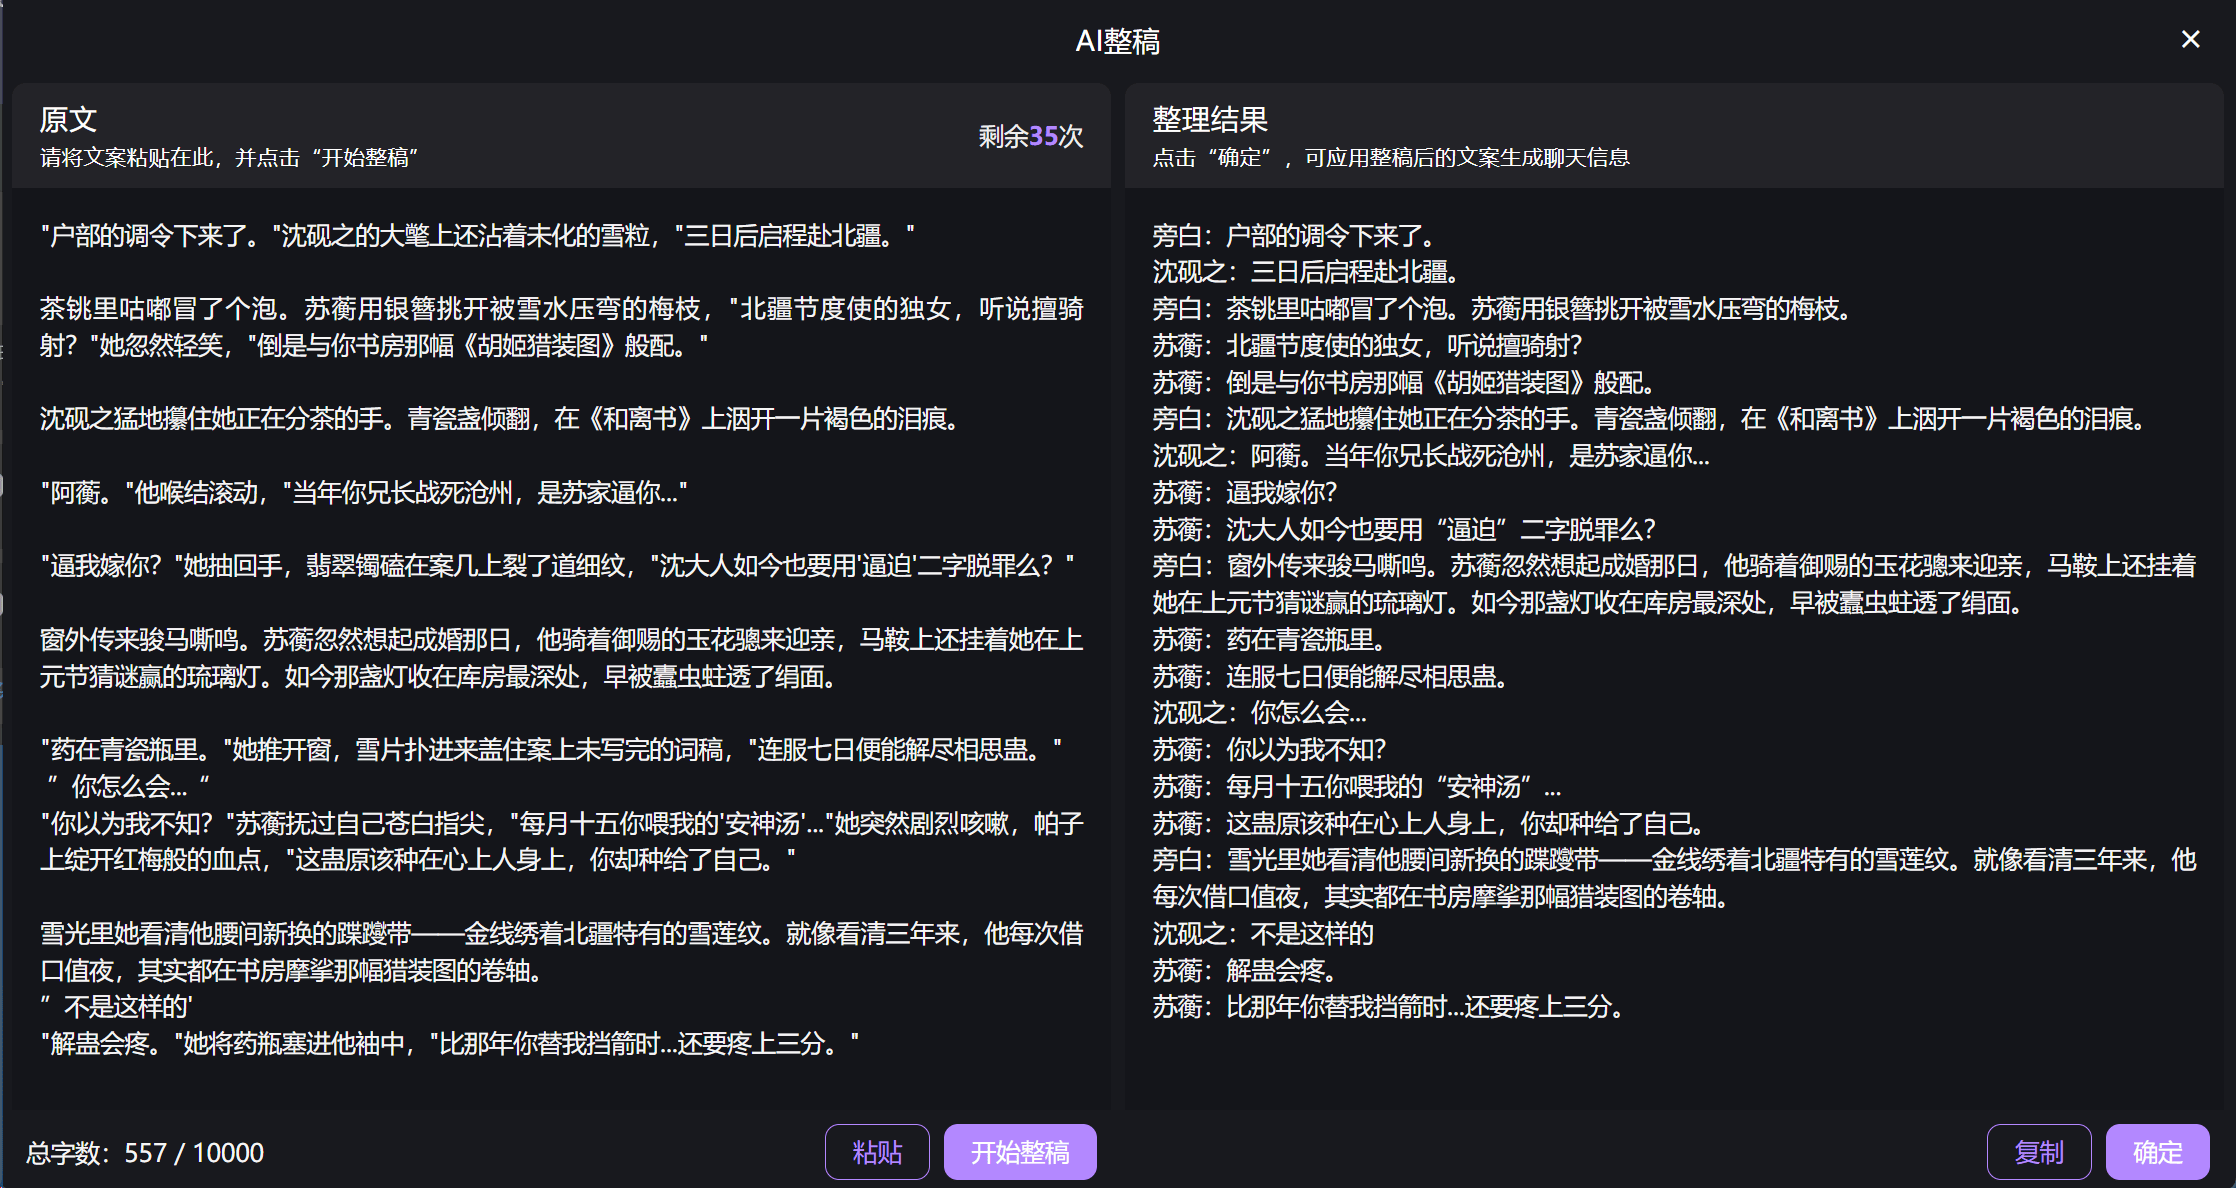This screenshot has width=2236, height=1188.
Task: Click result line 苏蘅：解蛊会疼。
Action: (1245, 970)
